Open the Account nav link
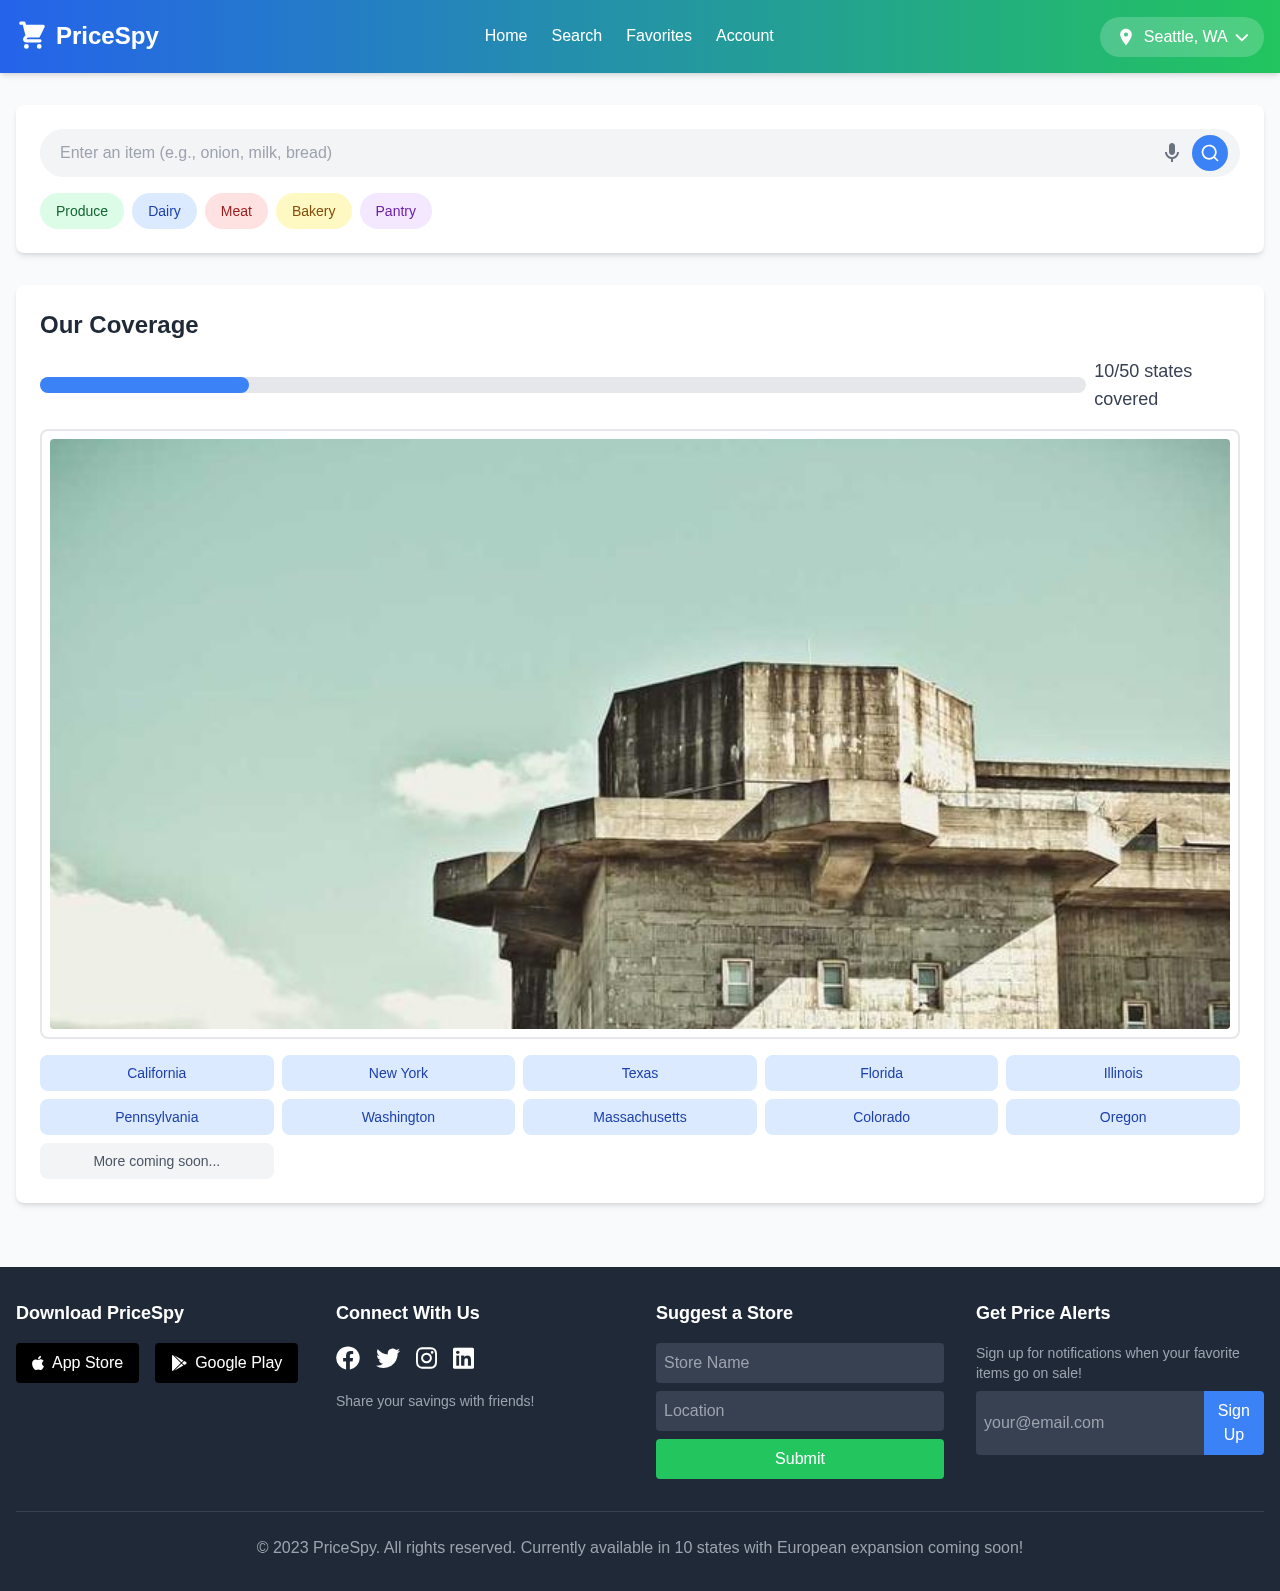This screenshot has width=1280, height=1591. pos(744,36)
